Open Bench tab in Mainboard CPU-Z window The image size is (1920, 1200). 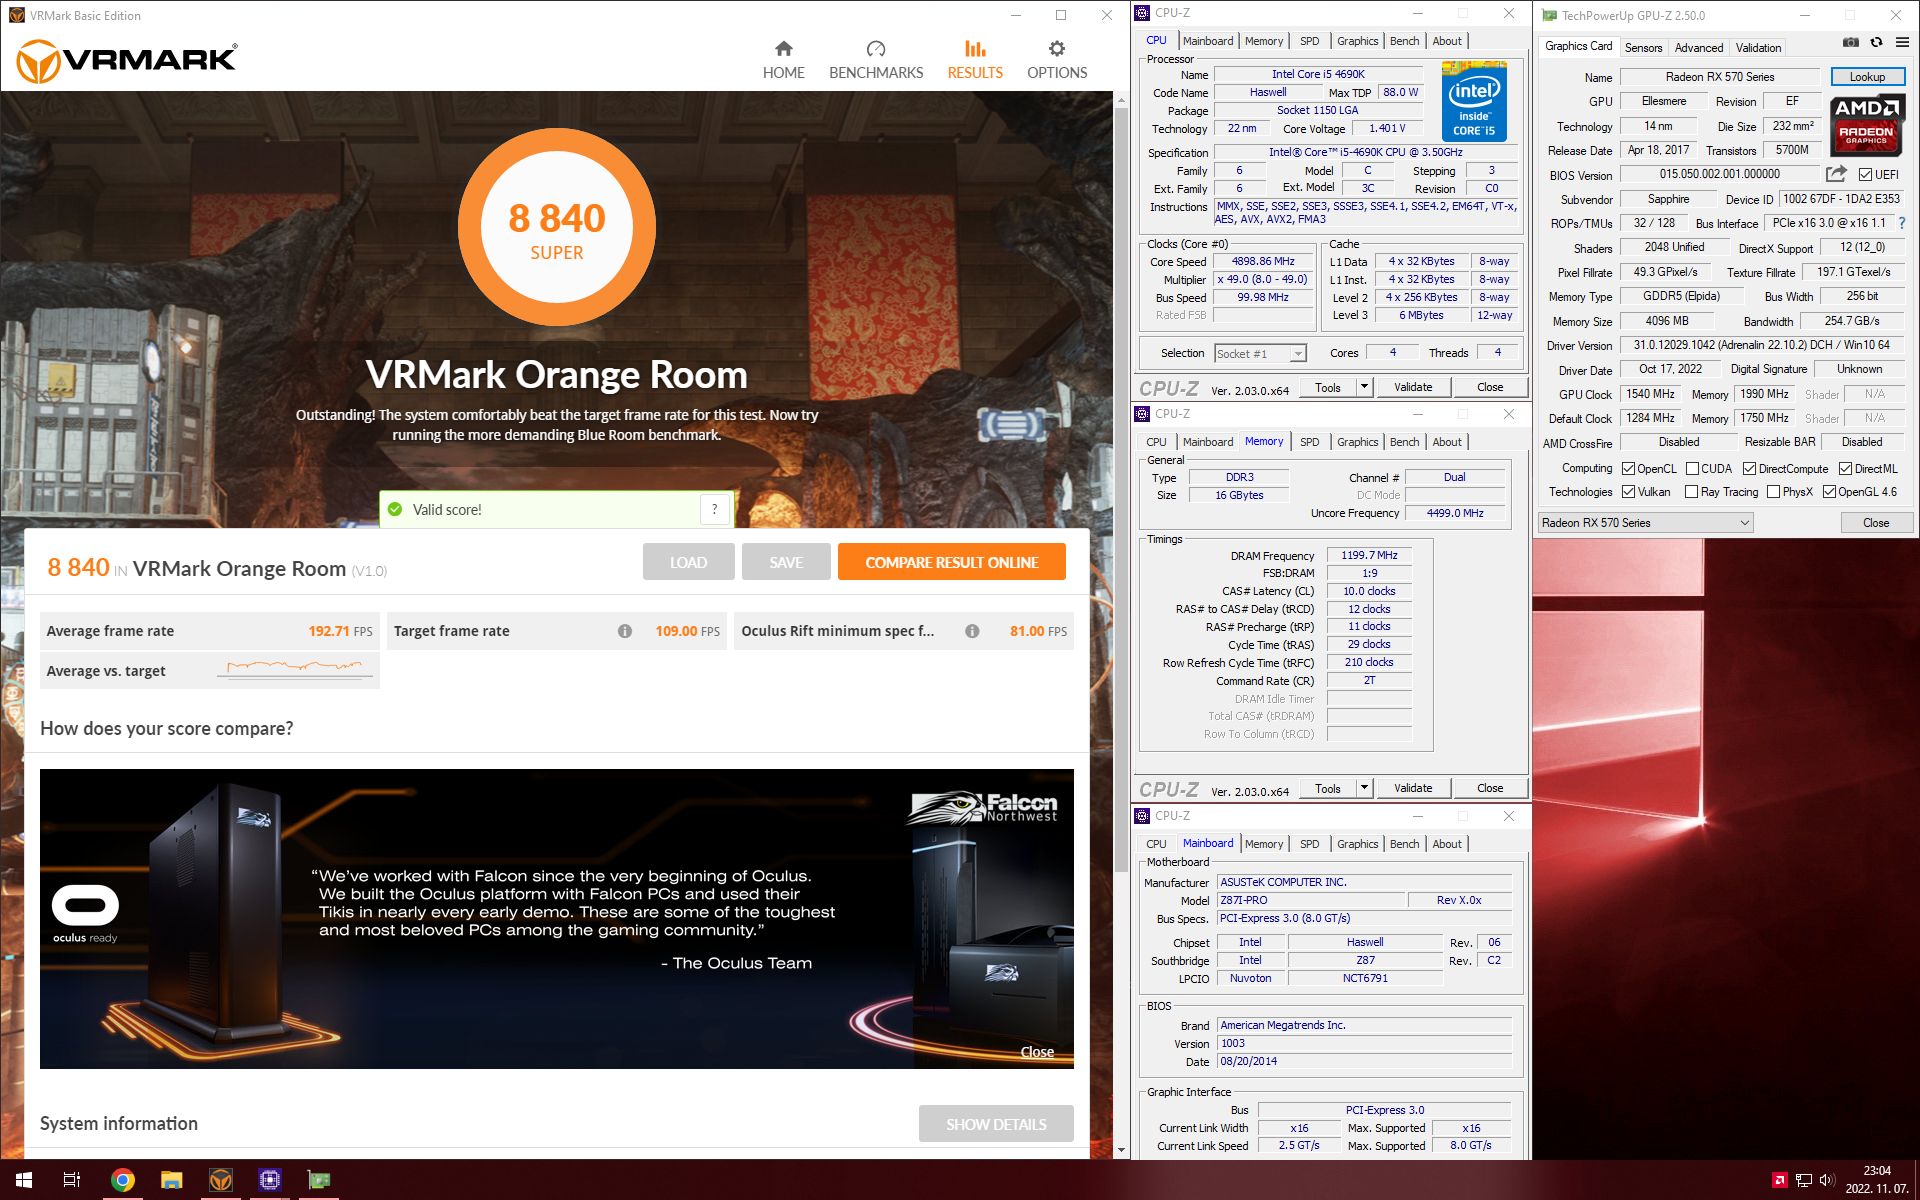click(1404, 844)
